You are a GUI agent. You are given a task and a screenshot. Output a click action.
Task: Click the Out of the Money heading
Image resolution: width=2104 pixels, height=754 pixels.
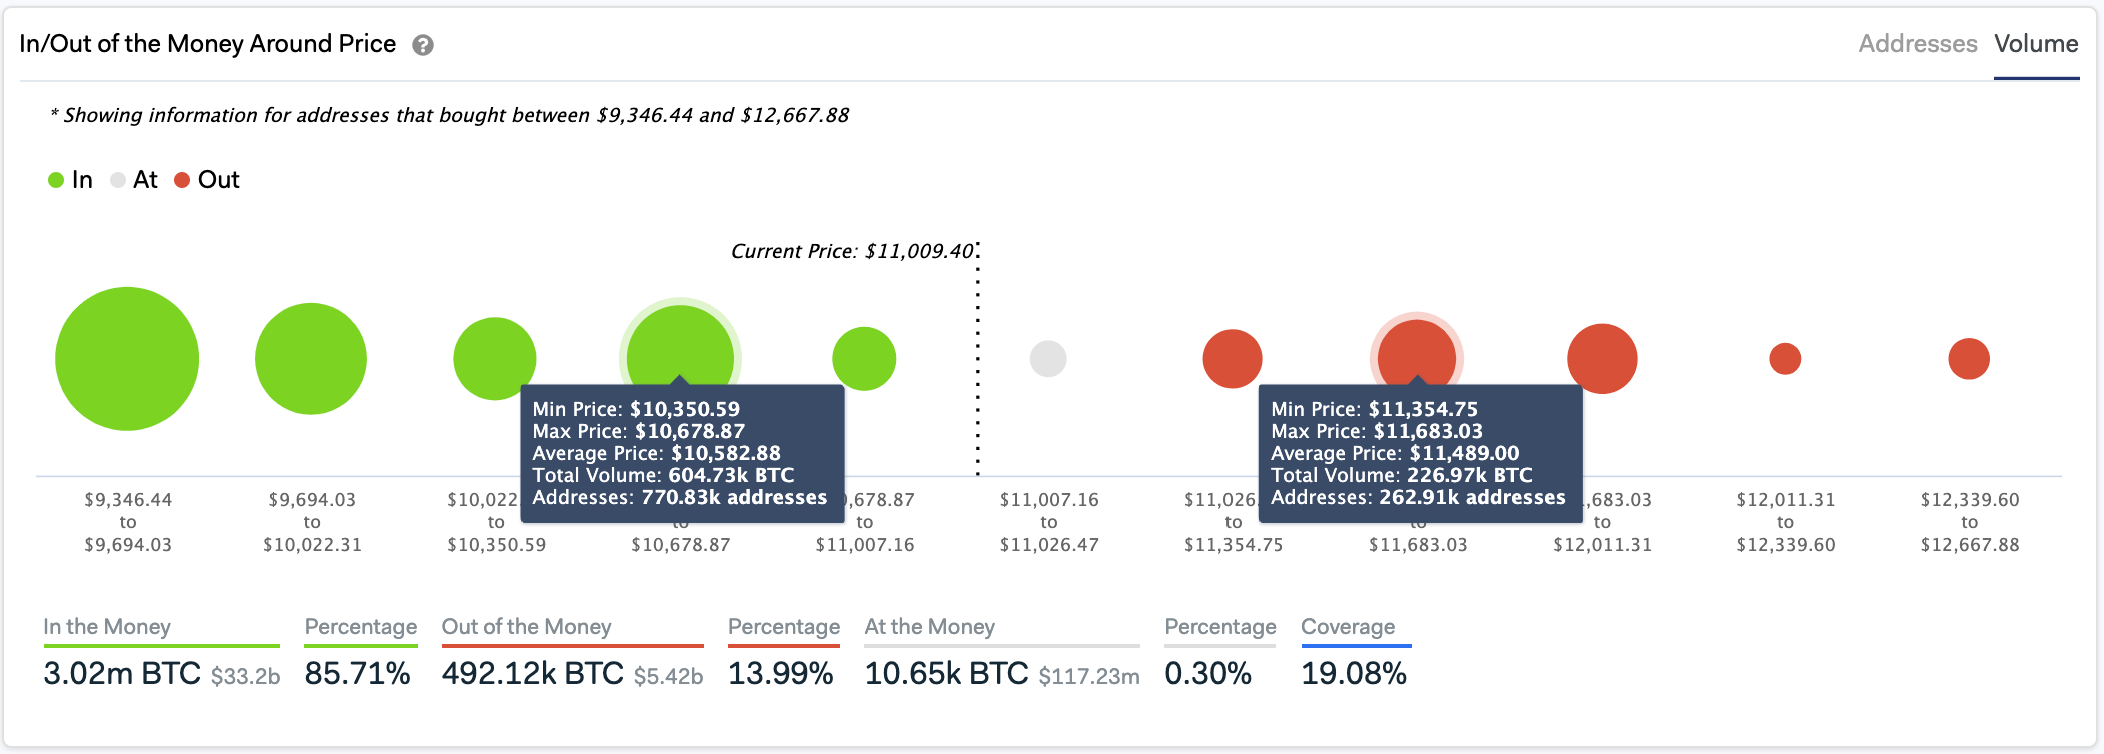[526, 627]
